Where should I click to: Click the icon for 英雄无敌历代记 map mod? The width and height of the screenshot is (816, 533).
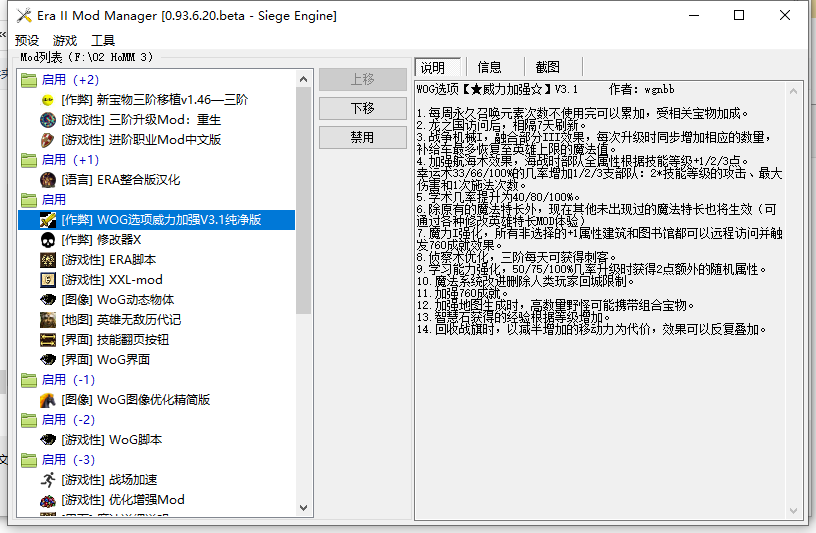click(47, 320)
